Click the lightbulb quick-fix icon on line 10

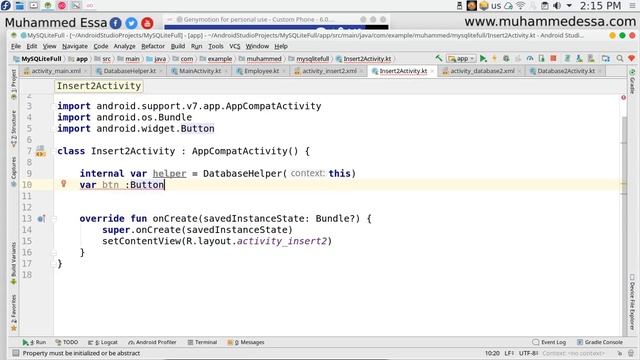point(64,184)
